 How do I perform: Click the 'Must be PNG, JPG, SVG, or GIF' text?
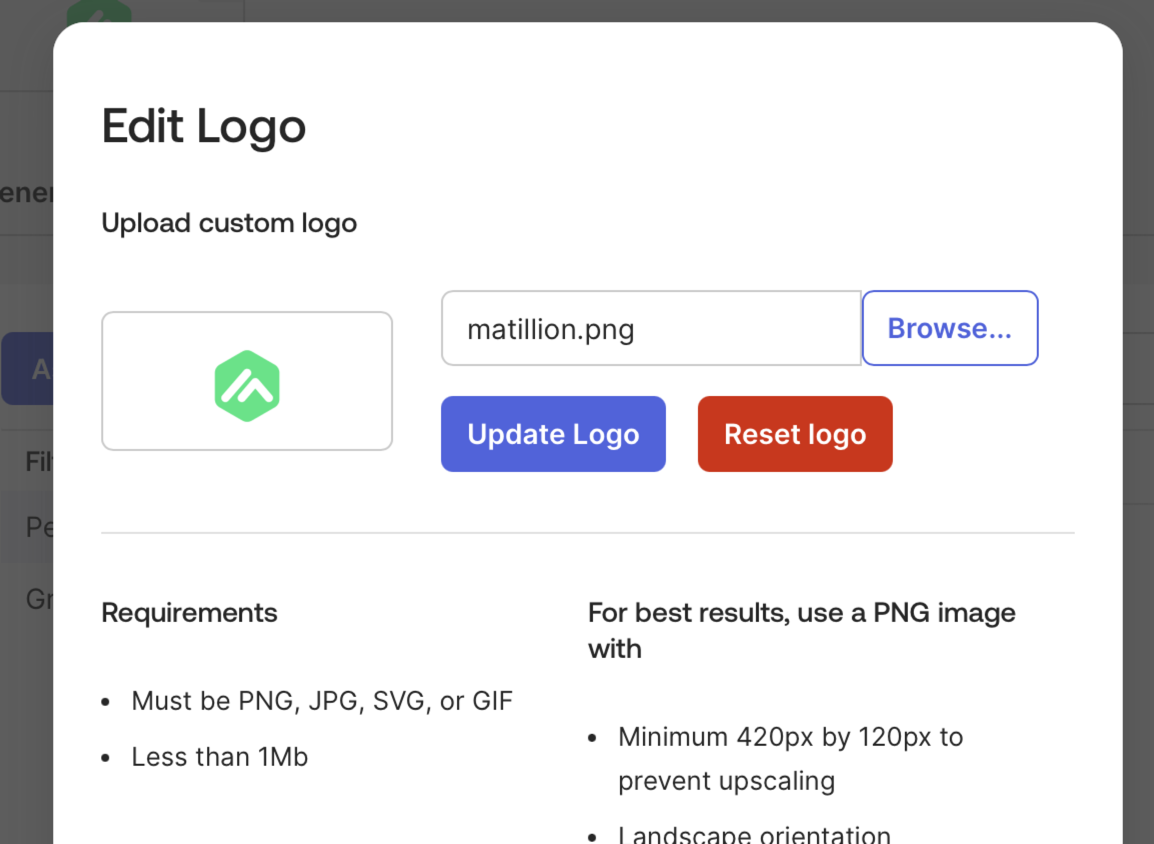(x=322, y=701)
